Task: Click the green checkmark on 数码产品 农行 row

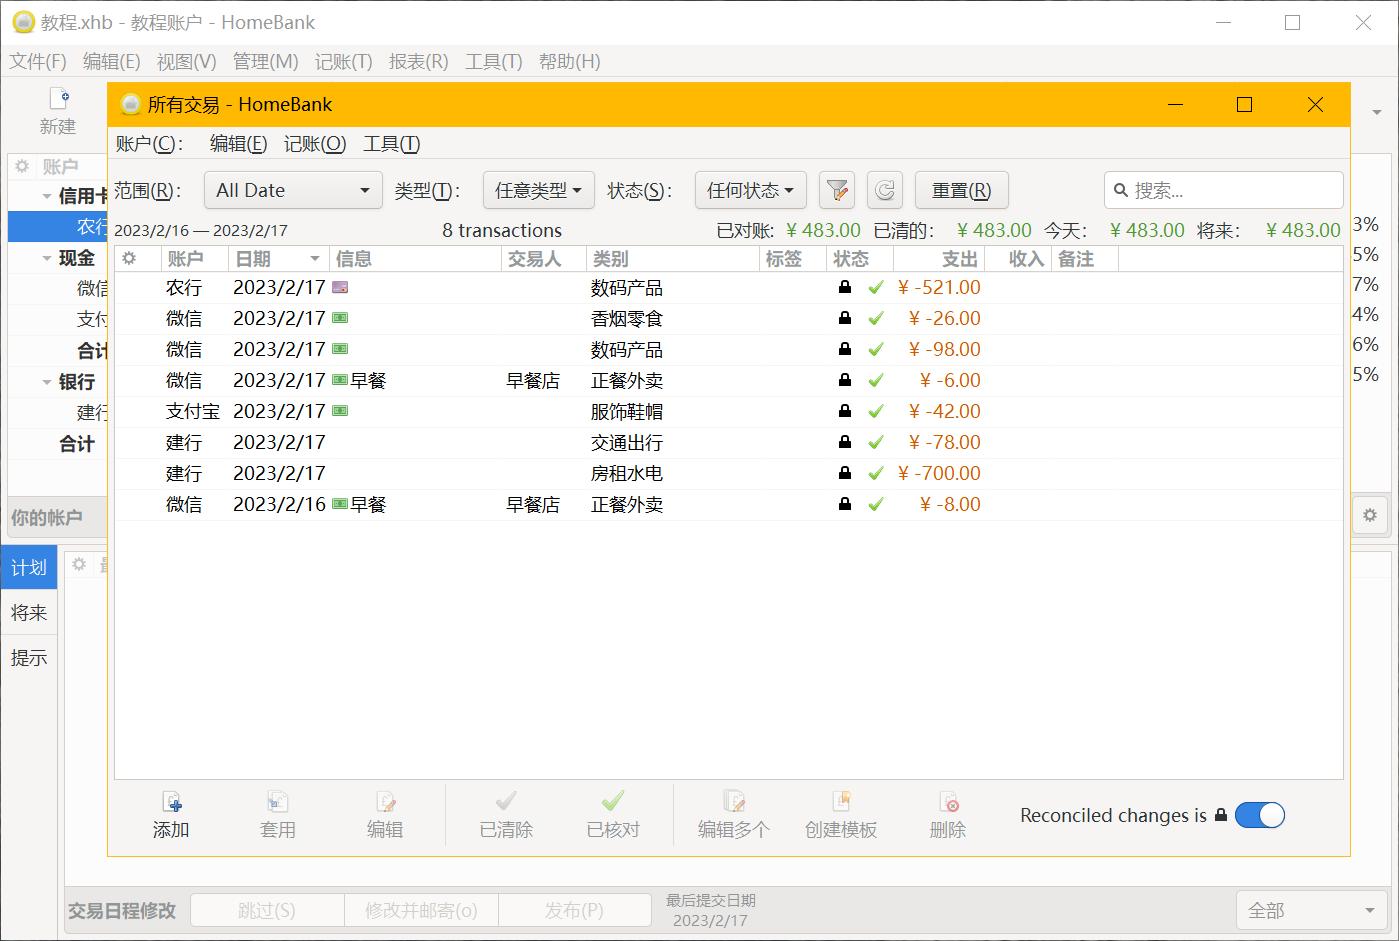Action: 876,288
